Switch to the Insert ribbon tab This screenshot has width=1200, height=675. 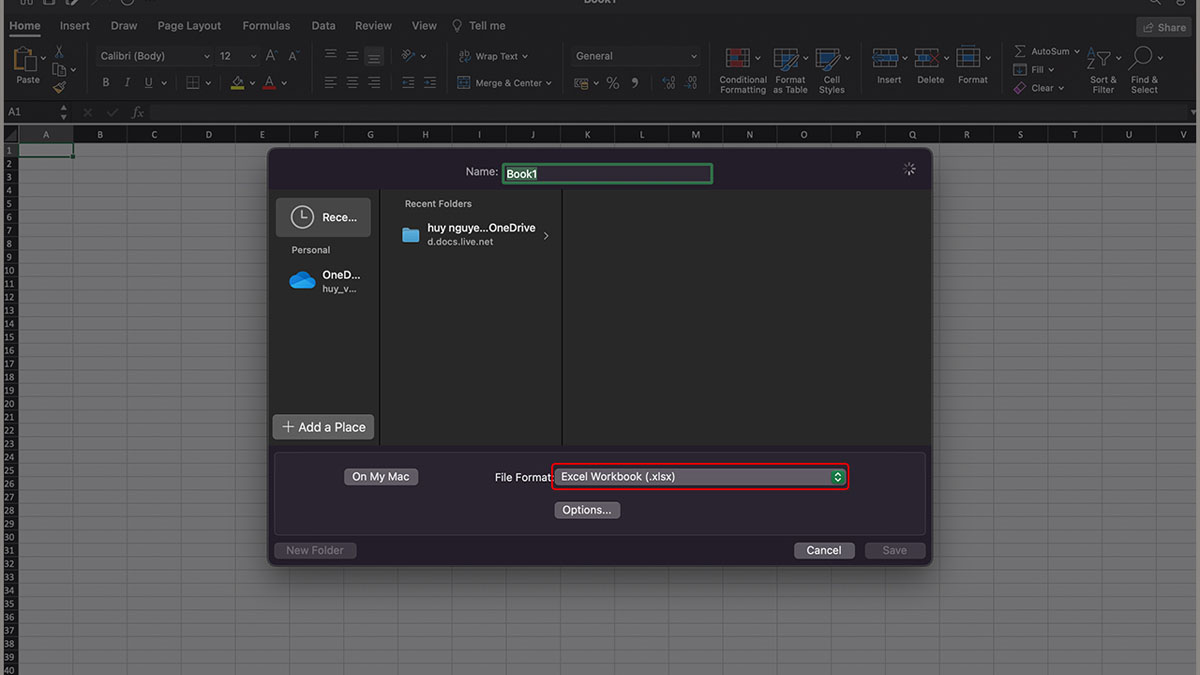coord(75,25)
